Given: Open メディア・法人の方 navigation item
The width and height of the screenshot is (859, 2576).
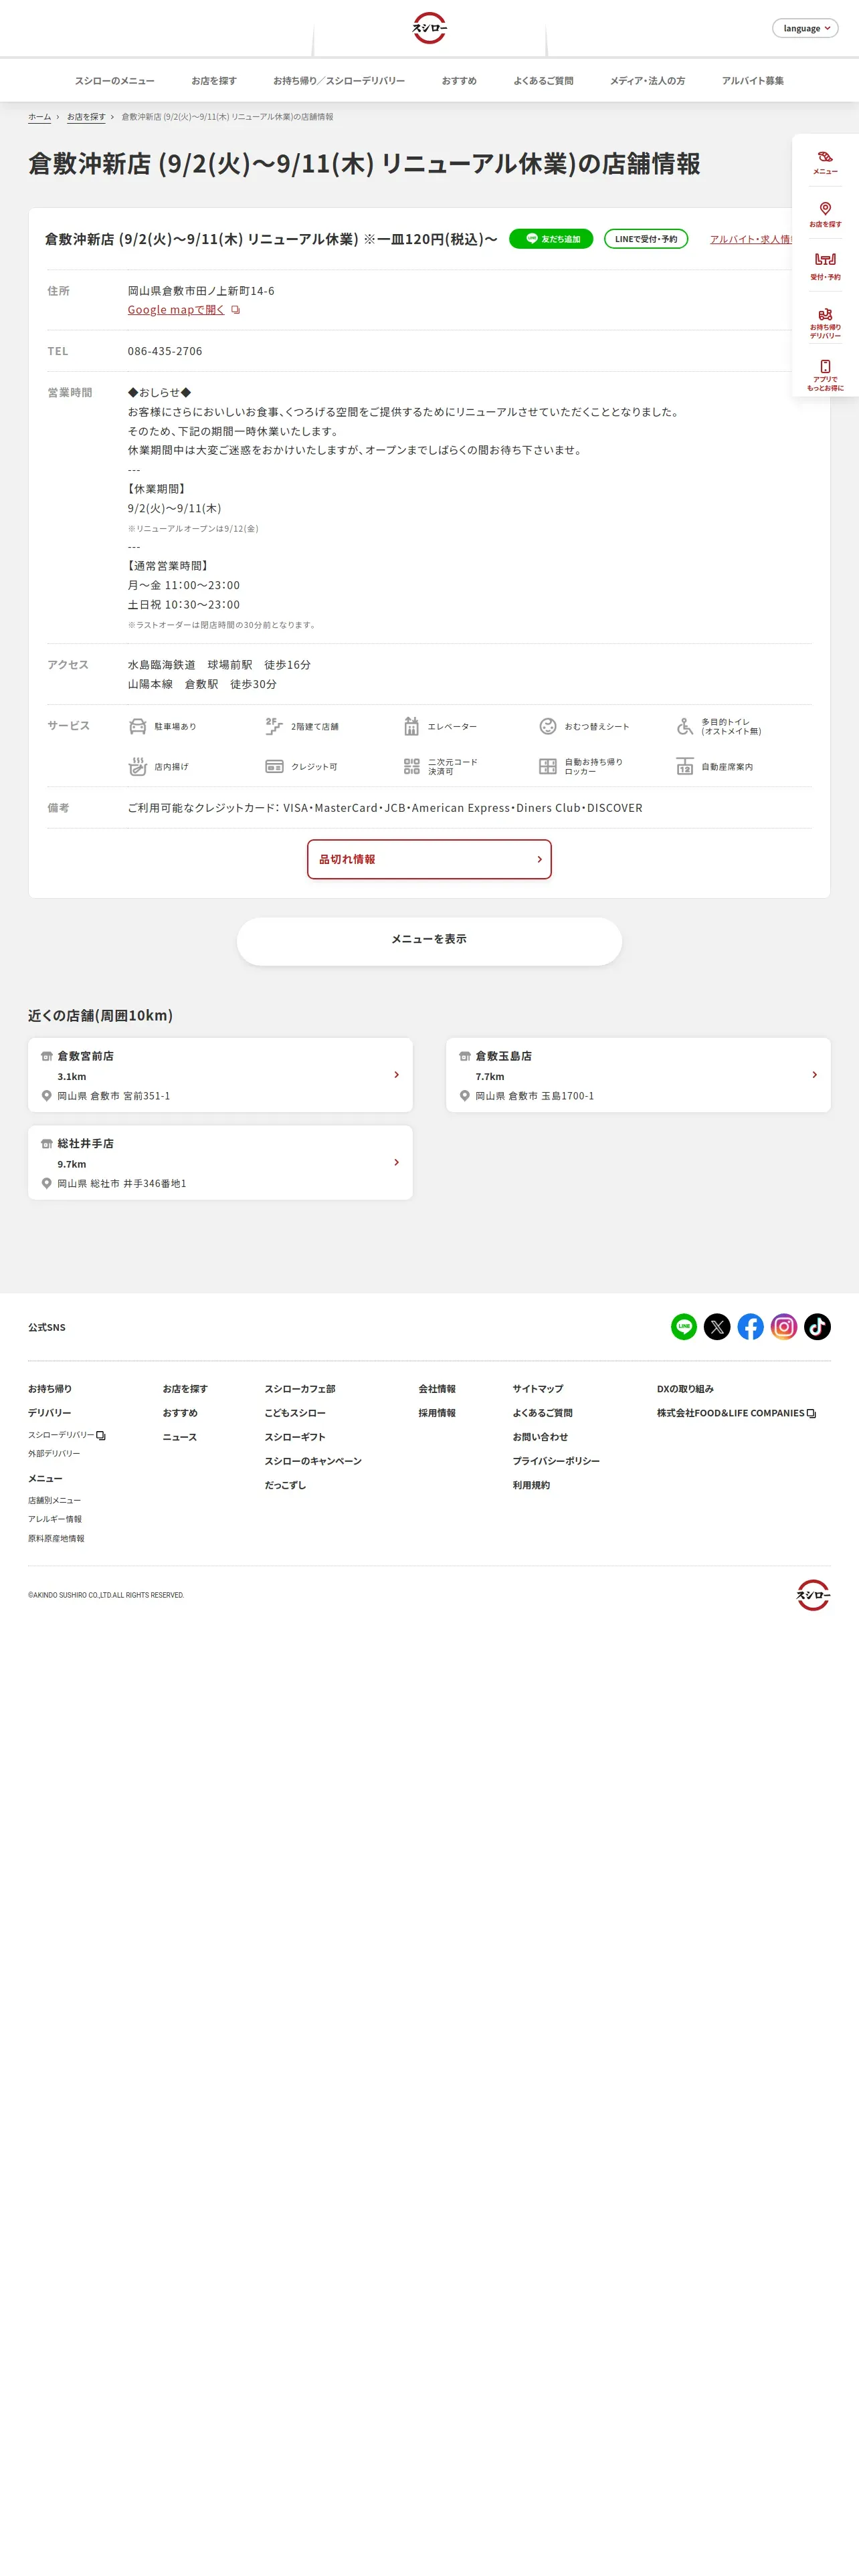Looking at the screenshot, I should point(648,81).
